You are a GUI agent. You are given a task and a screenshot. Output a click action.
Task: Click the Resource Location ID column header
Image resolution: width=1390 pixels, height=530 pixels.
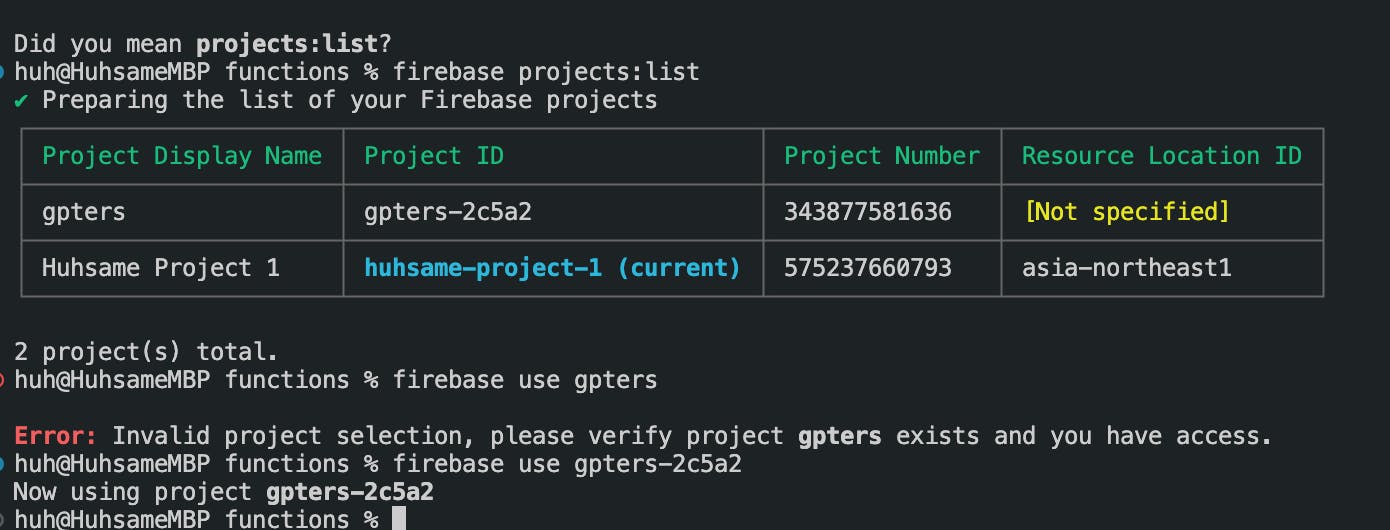tap(1162, 156)
